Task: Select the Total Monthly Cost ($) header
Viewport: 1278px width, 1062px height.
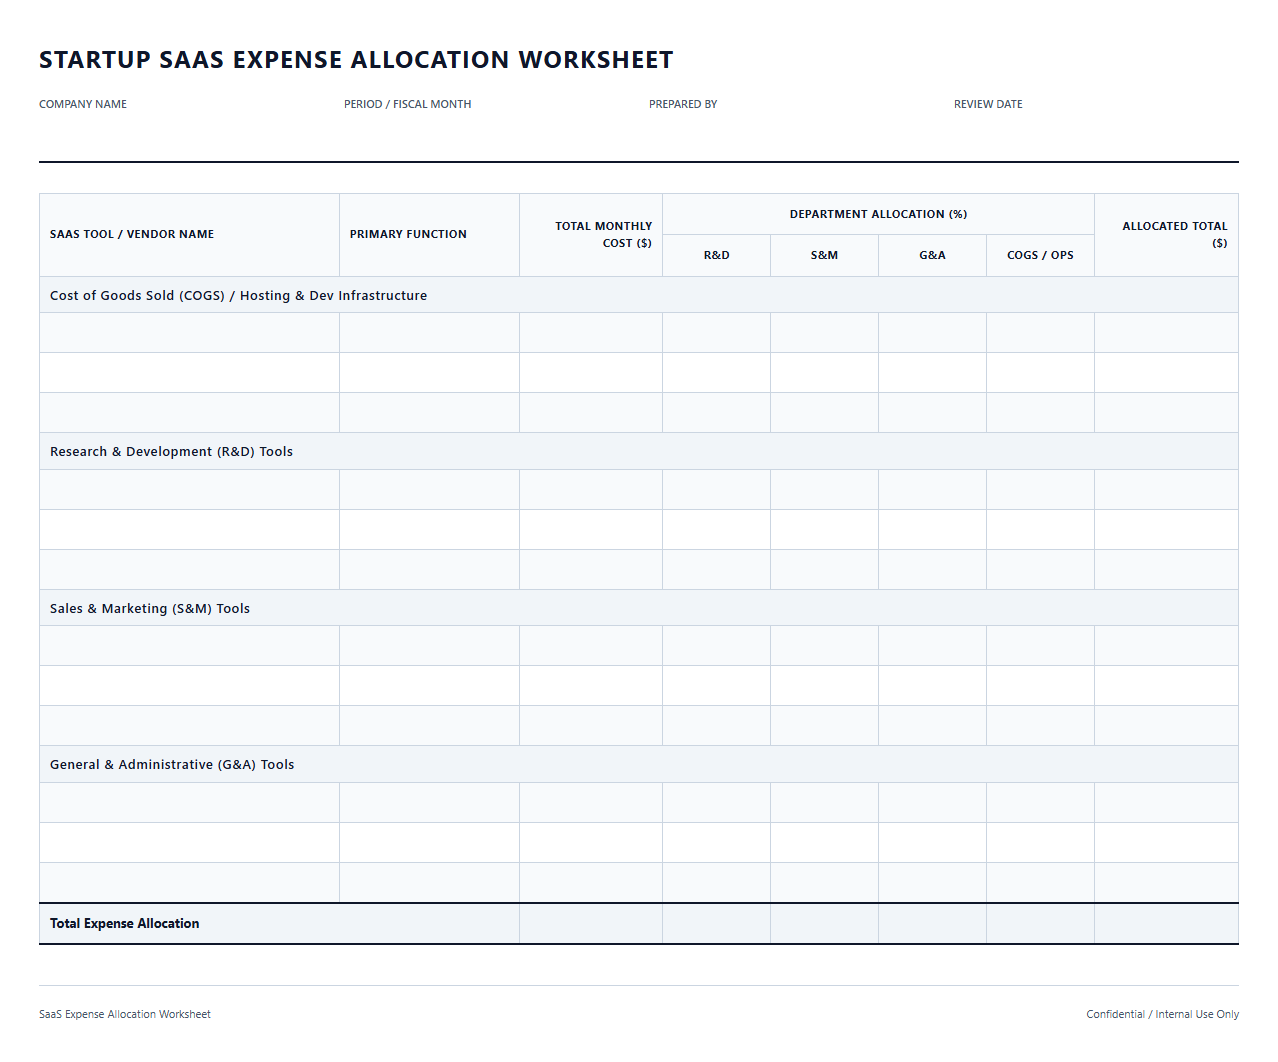Action: pyautogui.click(x=591, y=235)
